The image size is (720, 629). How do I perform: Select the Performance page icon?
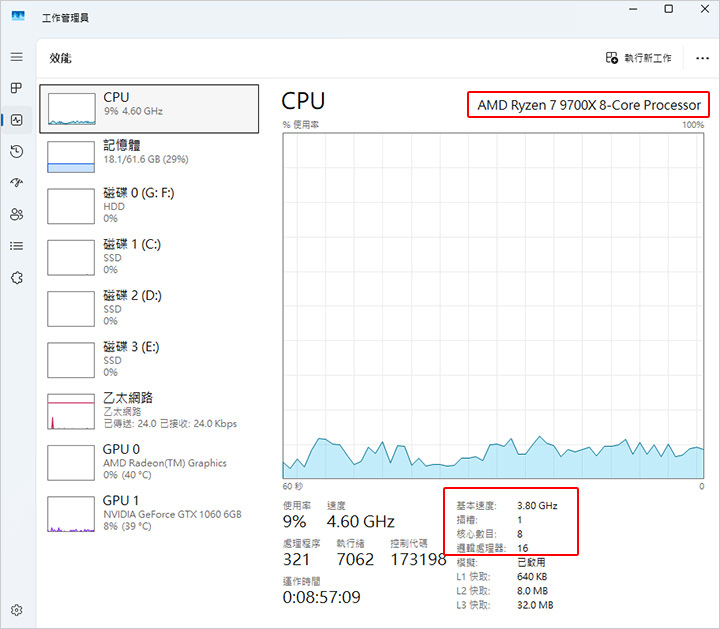tap(17, 120)
